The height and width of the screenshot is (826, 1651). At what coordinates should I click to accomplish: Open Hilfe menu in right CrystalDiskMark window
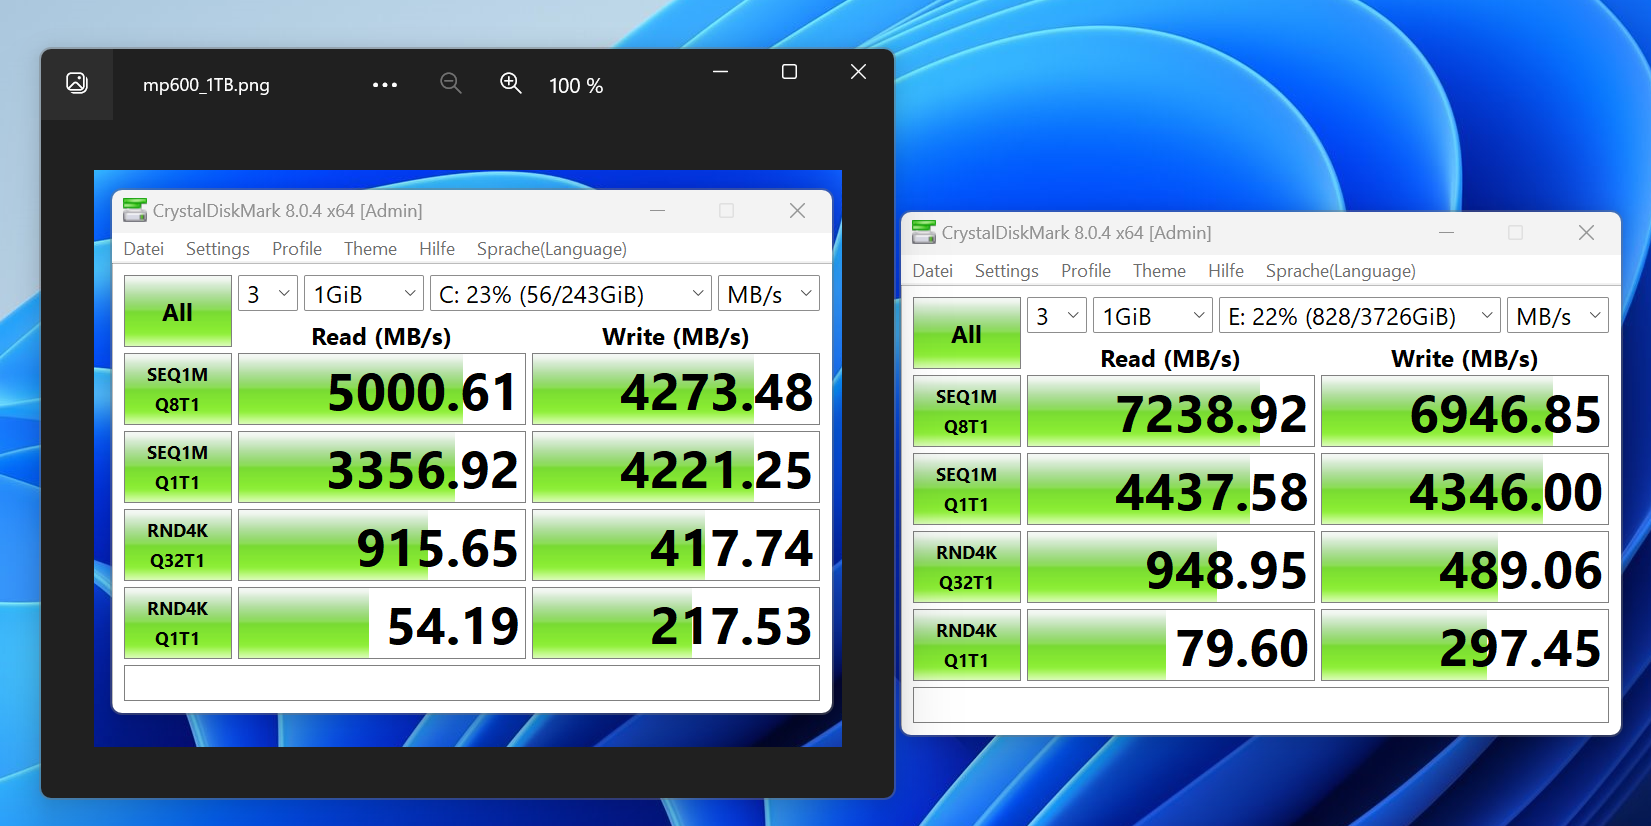[x=1226, y=271]
